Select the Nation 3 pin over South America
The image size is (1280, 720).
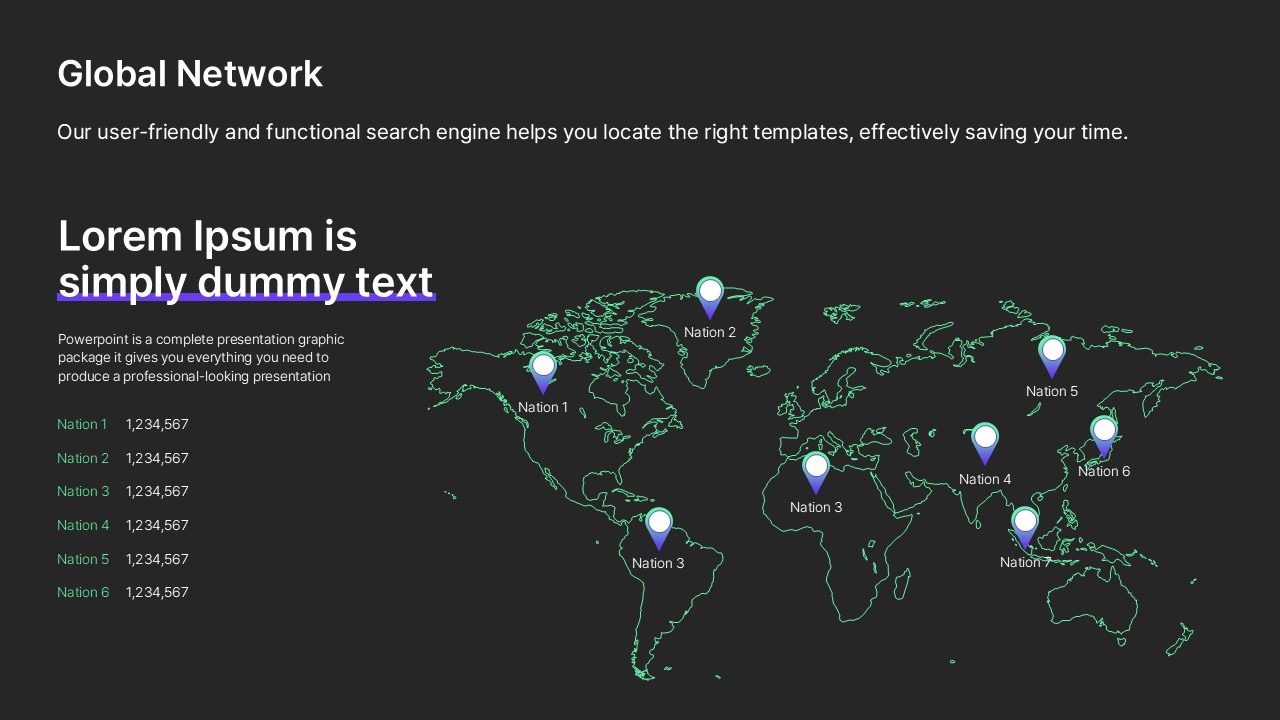point(658,526)
